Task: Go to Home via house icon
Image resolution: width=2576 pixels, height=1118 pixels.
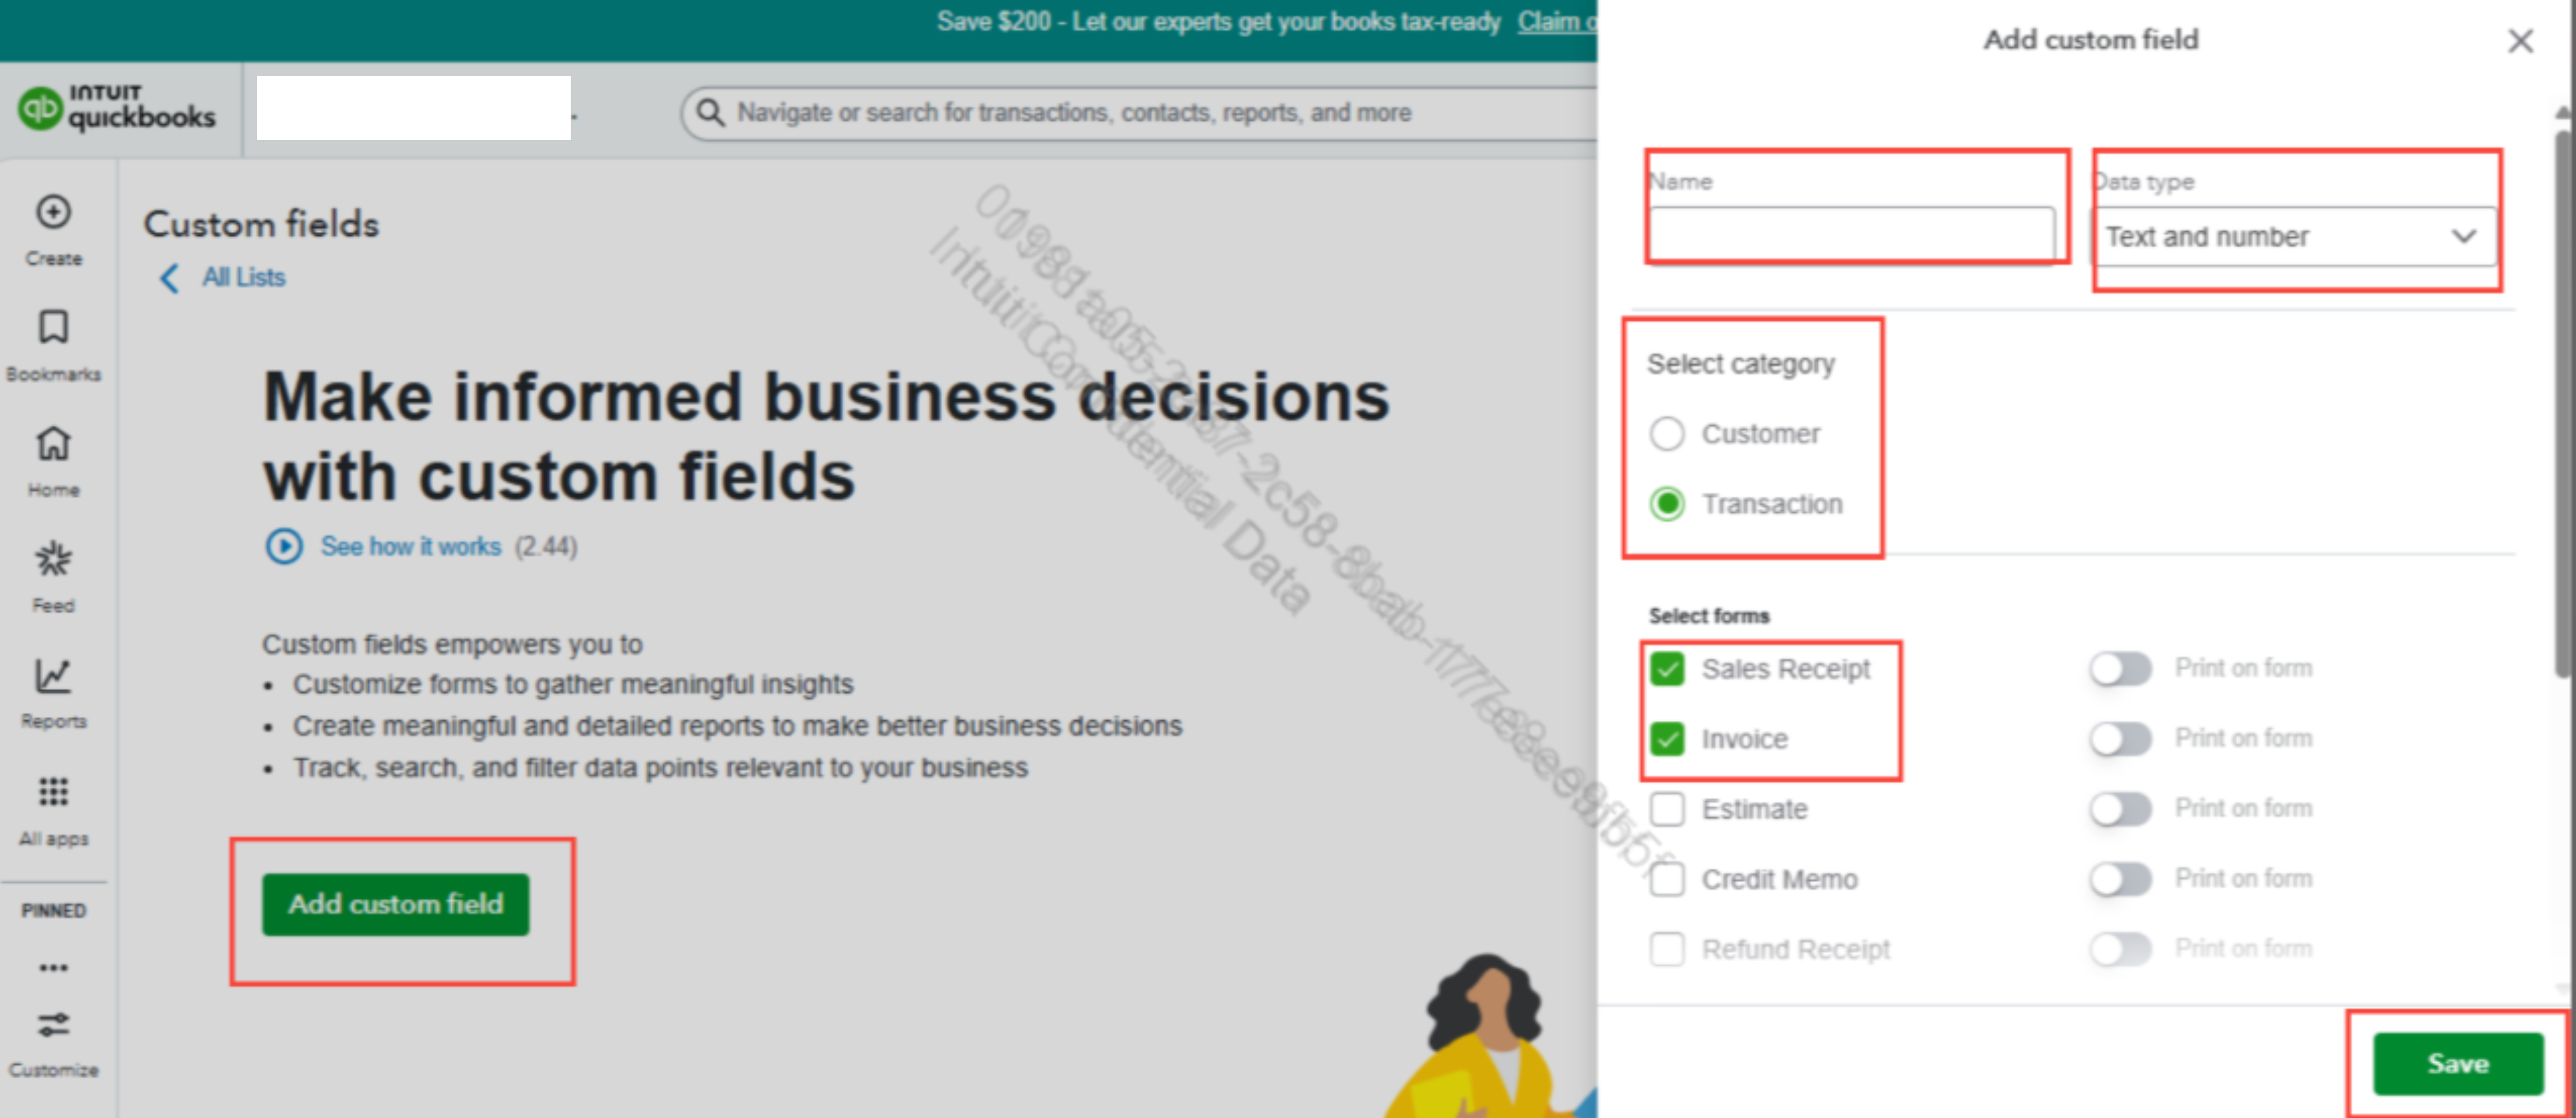Action: click(53, 444)
